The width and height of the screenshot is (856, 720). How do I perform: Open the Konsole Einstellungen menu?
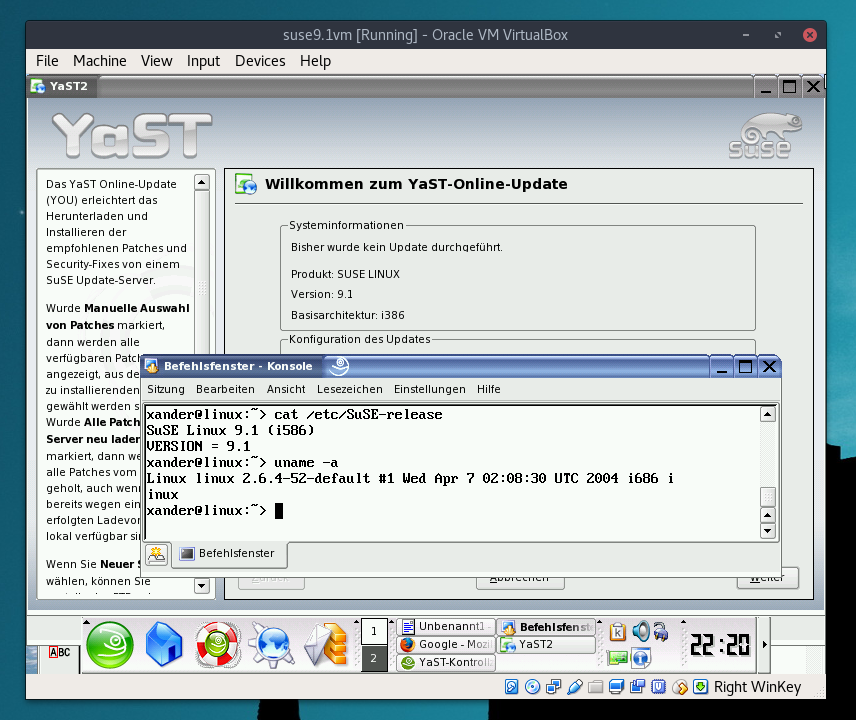pos(430,389)
